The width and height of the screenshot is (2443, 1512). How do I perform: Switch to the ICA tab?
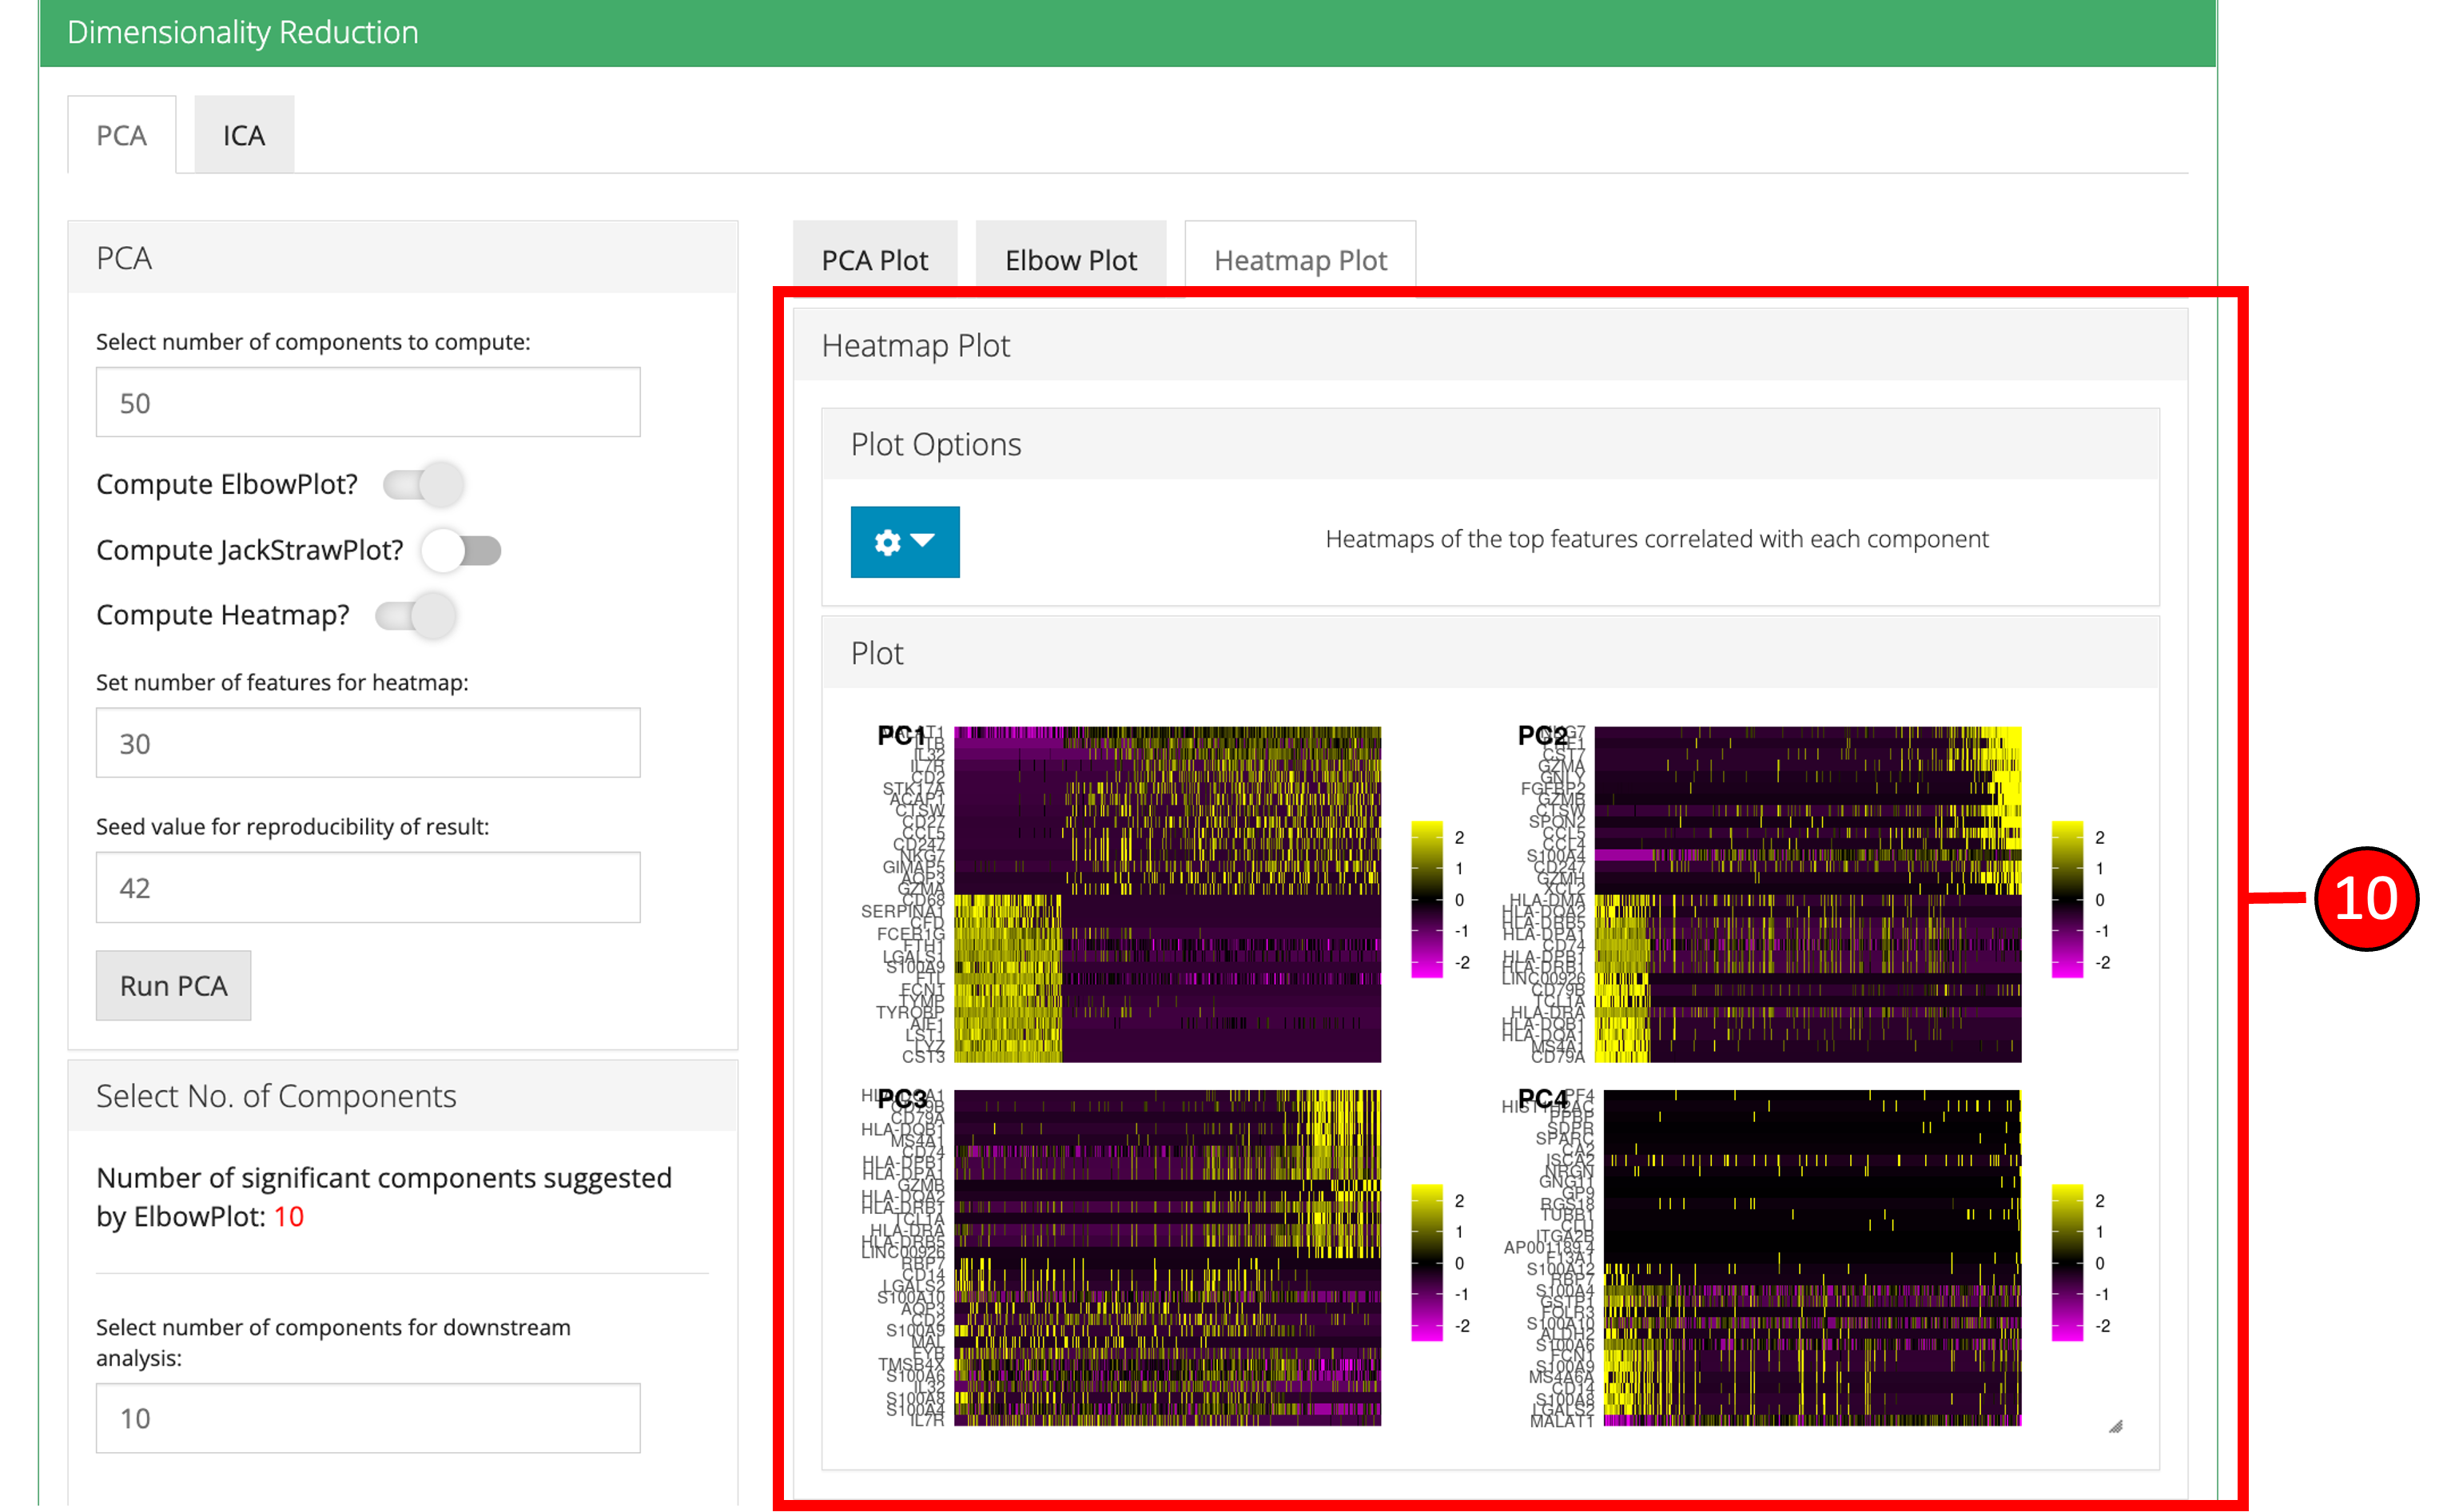(243, 135)
